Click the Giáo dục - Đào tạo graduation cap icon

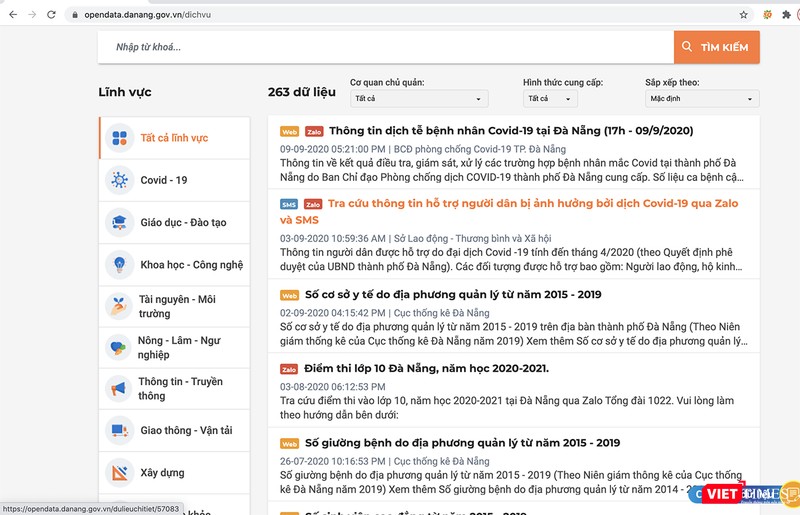(x=120, y=222)
